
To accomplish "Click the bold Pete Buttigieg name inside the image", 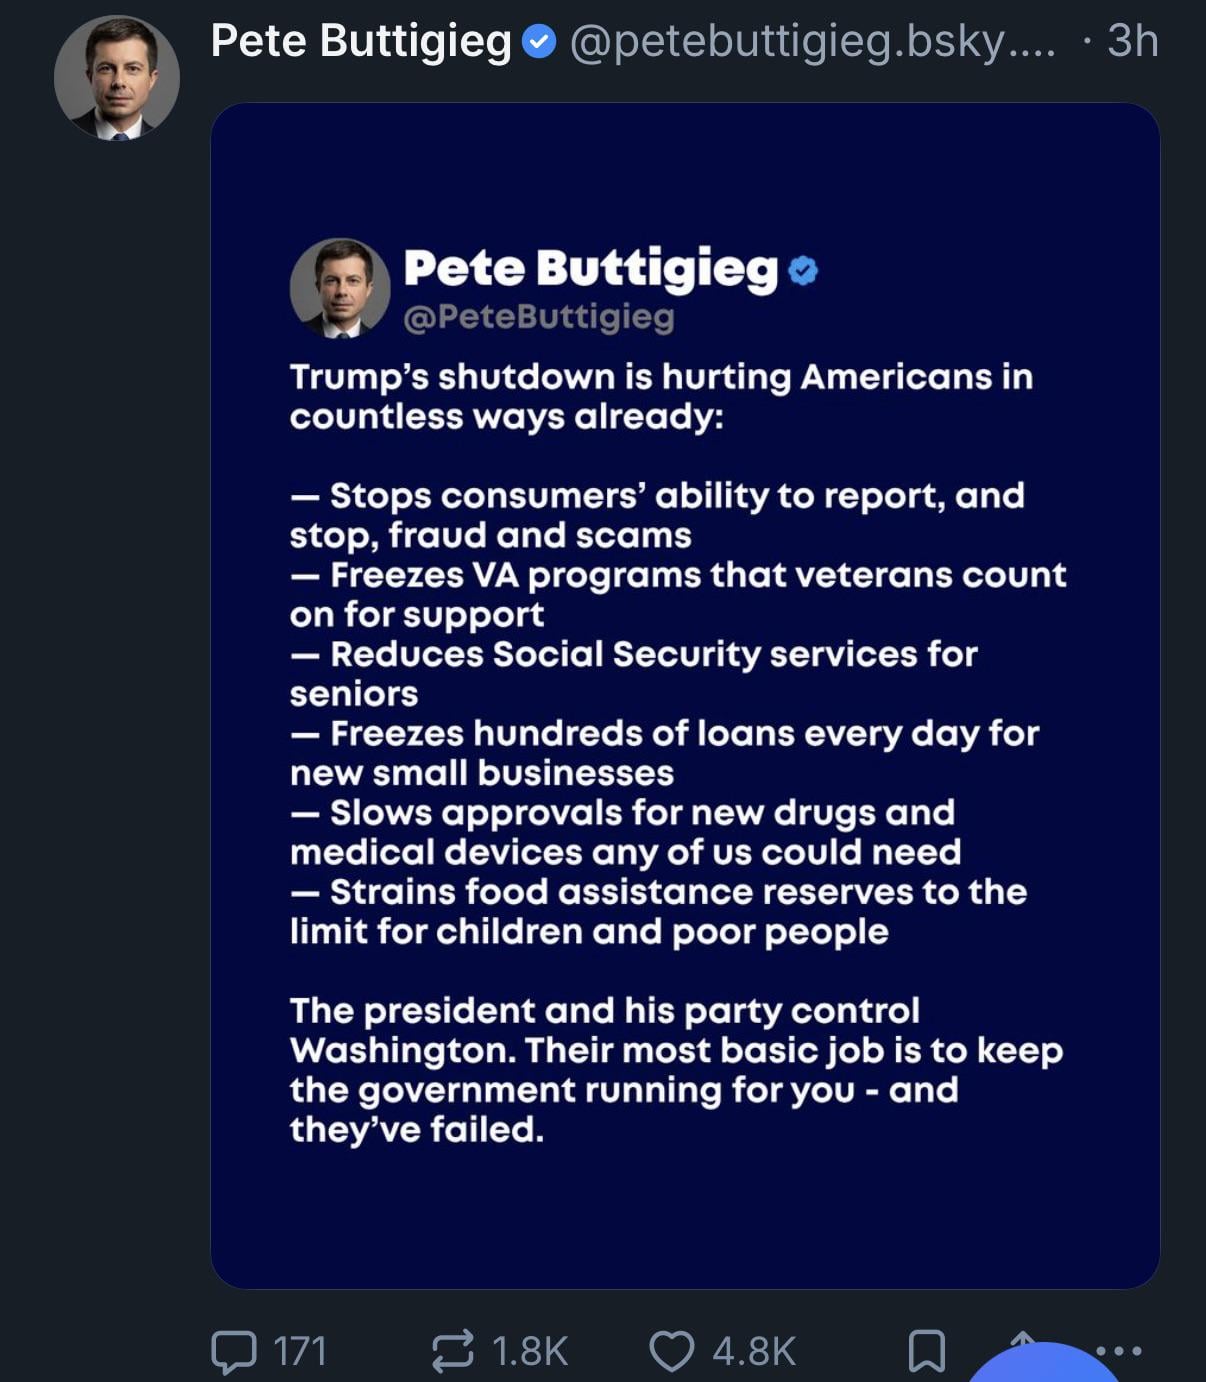I will [x=590, y=268].
